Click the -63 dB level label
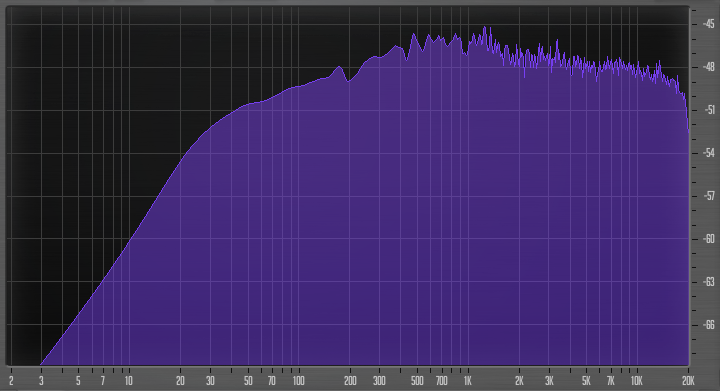The height and width of the screenshot is (391, 720). tap(709, 282)
